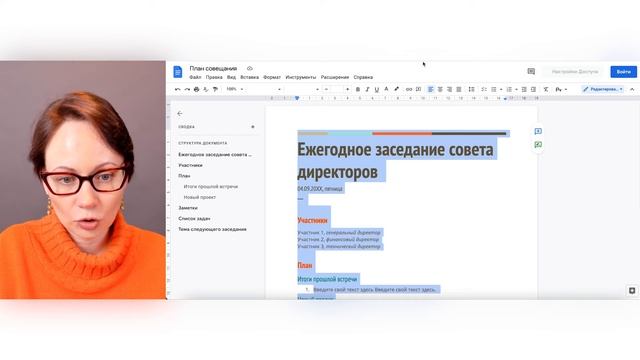The image size is (640, 360).
Task: Clear the text formatting
Action: (546, 89)
